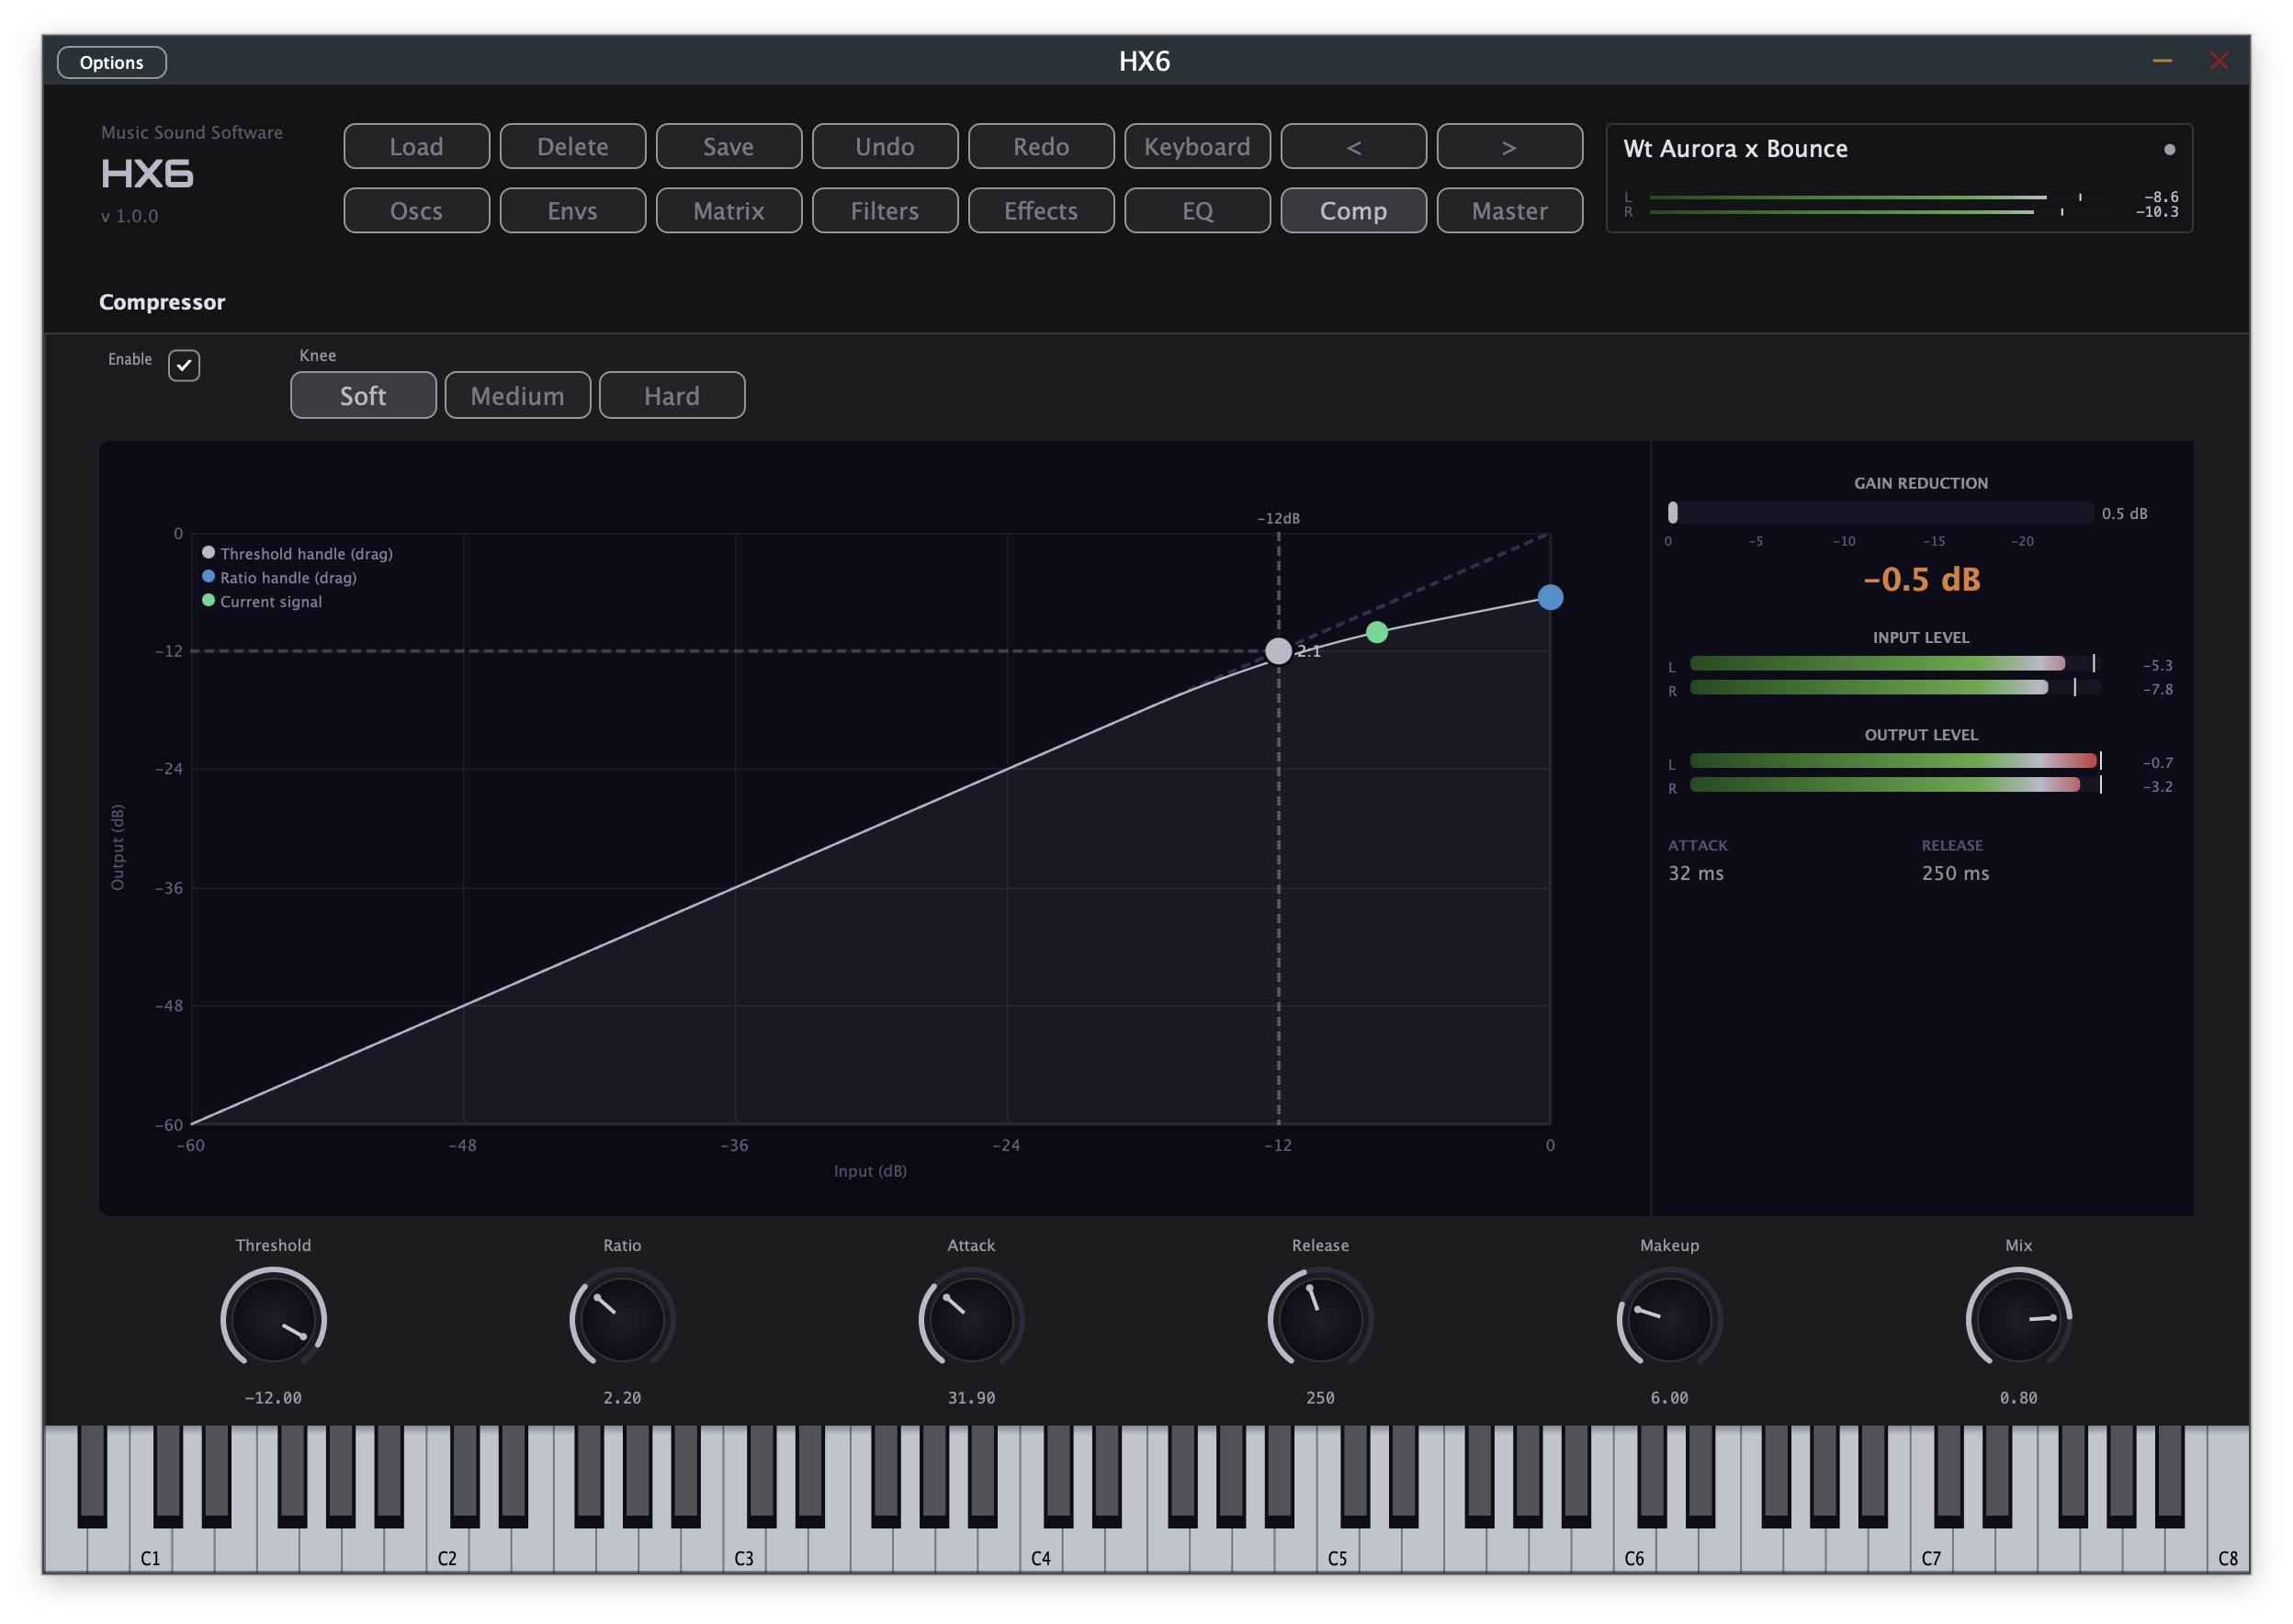Viewport: 2293px width, 1624px height.
Task: Click the makeup value 6.00
Action: coord(1669,1397)
